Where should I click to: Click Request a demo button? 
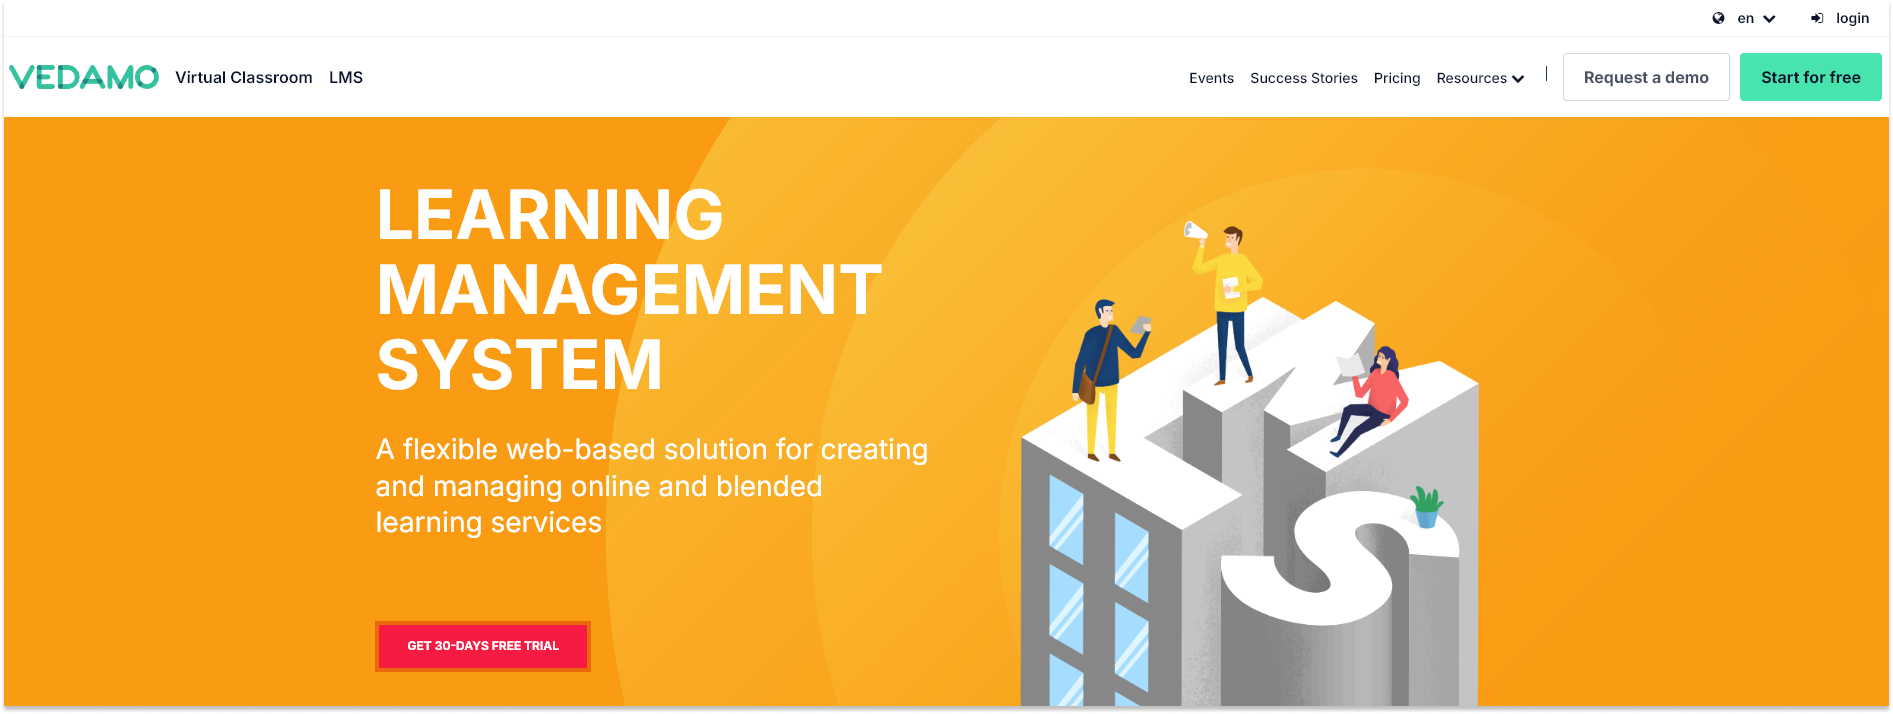[x=1646, y=77]
